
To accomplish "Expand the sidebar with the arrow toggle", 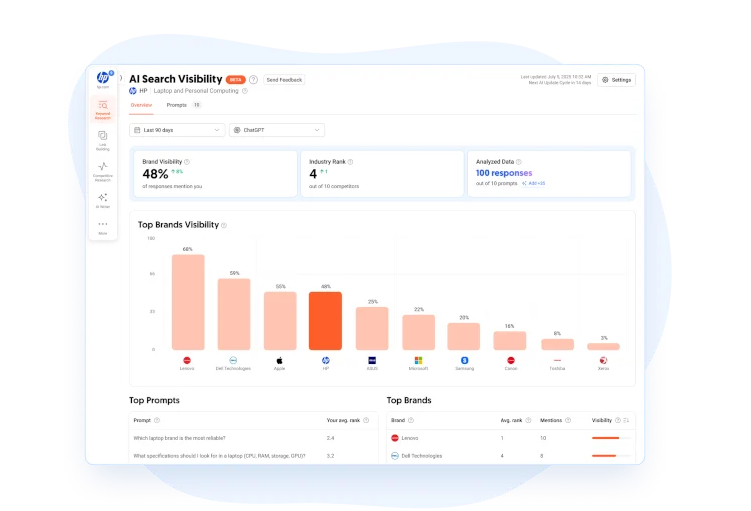I will tap(121, 78).
